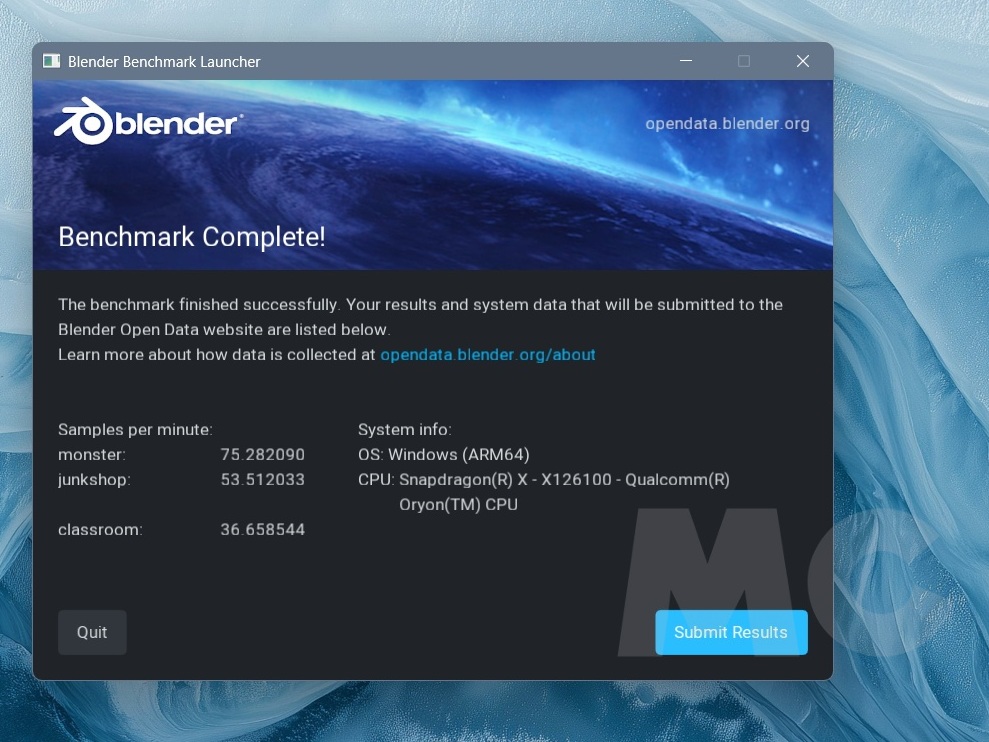Click the 'OS: Windows (ARM64)' line

(x=444, y=454)
